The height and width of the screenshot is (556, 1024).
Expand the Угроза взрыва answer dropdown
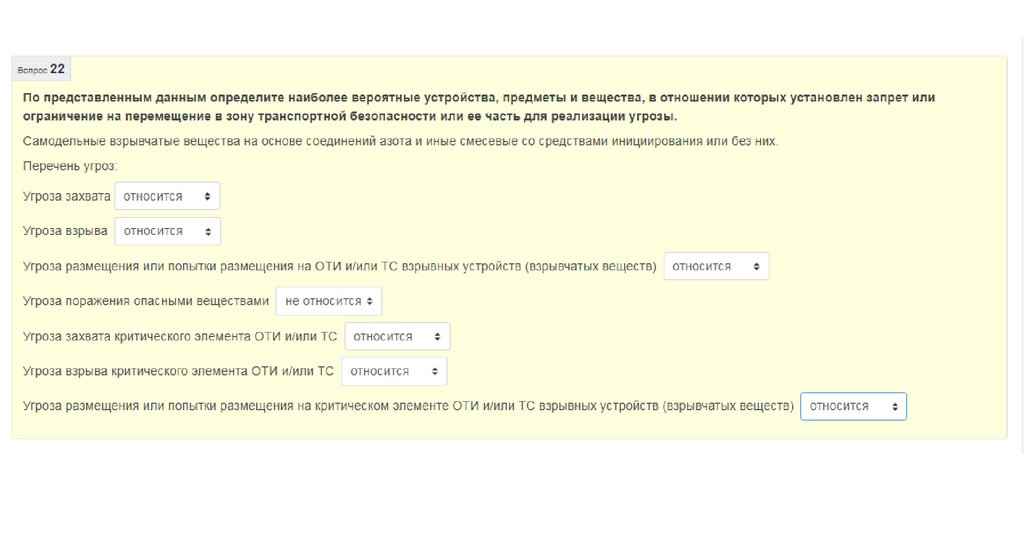tap(167, 231)
